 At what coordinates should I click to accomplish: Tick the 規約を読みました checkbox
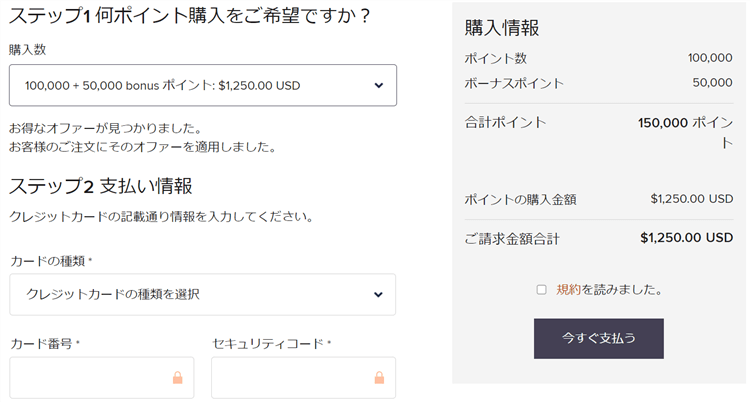click(541, 290)
